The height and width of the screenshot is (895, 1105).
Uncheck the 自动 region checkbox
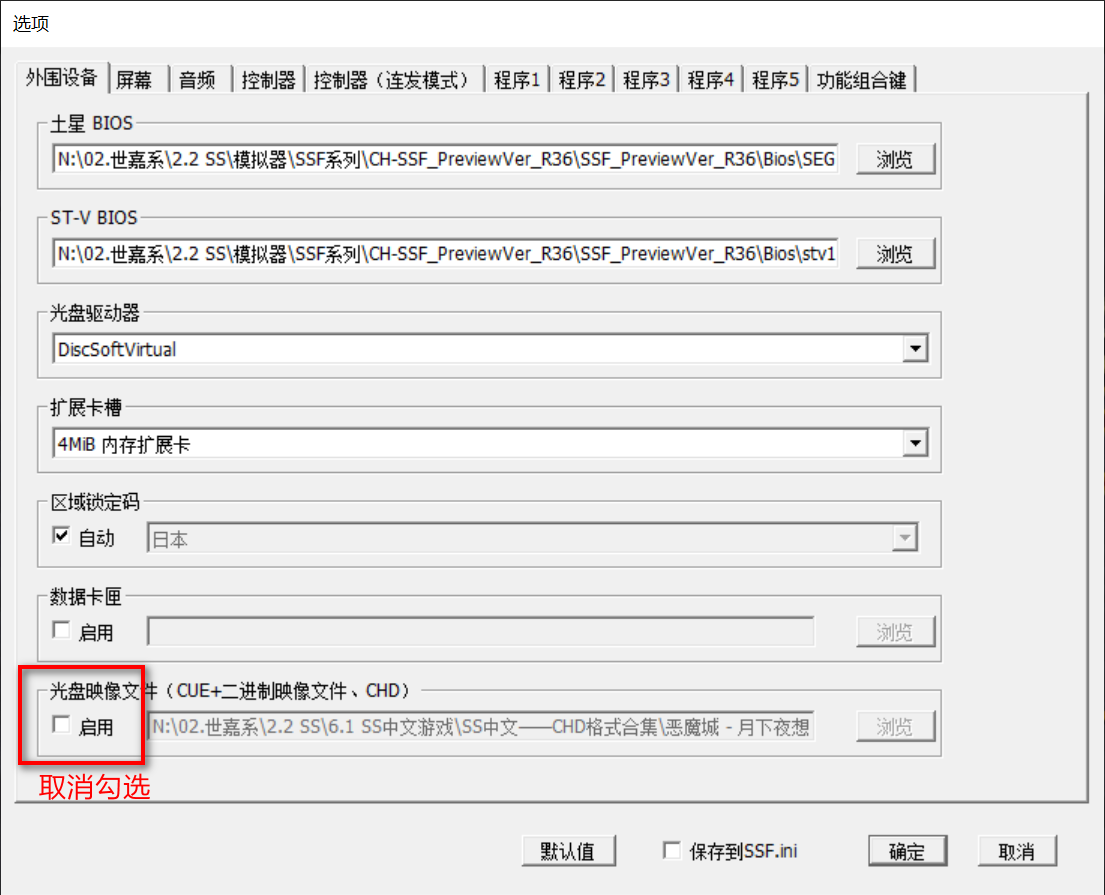(x=62, y=537)
